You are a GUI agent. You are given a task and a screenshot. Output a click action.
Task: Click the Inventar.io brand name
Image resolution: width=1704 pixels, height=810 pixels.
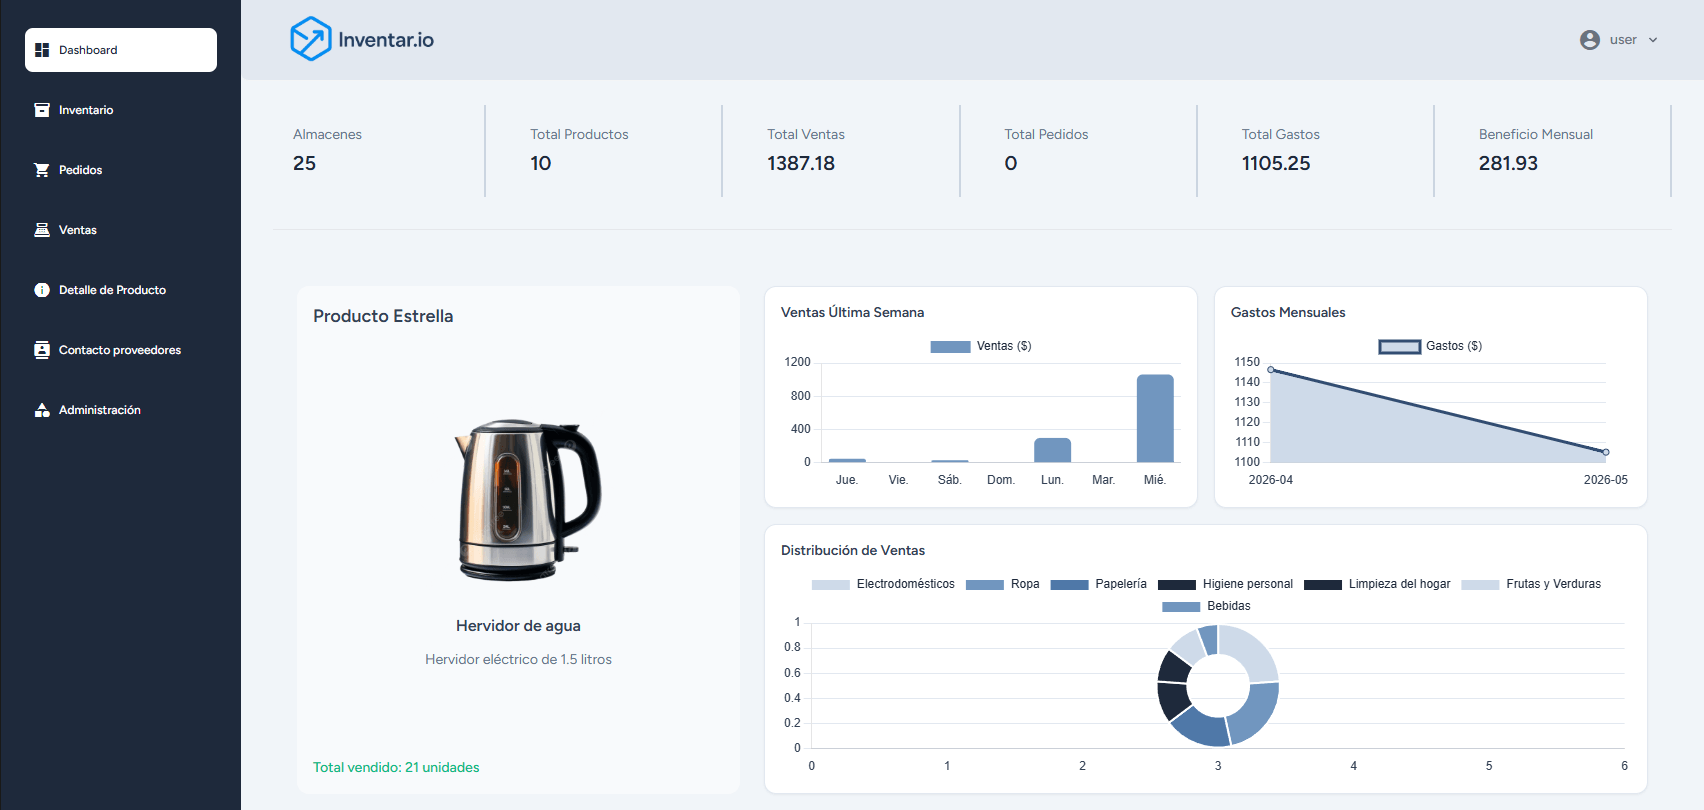386,40
